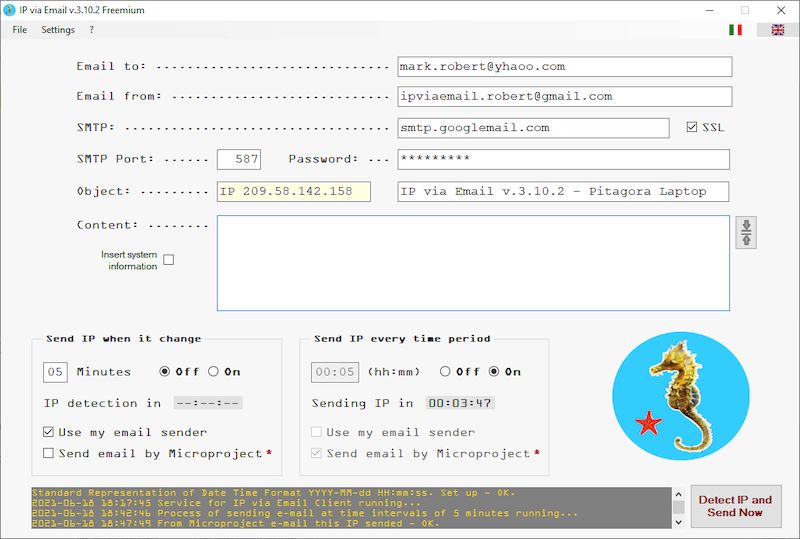Click the IP detection in --:--:-- timer
This screenshot has width=800, height=539.
tap(208, 403)
